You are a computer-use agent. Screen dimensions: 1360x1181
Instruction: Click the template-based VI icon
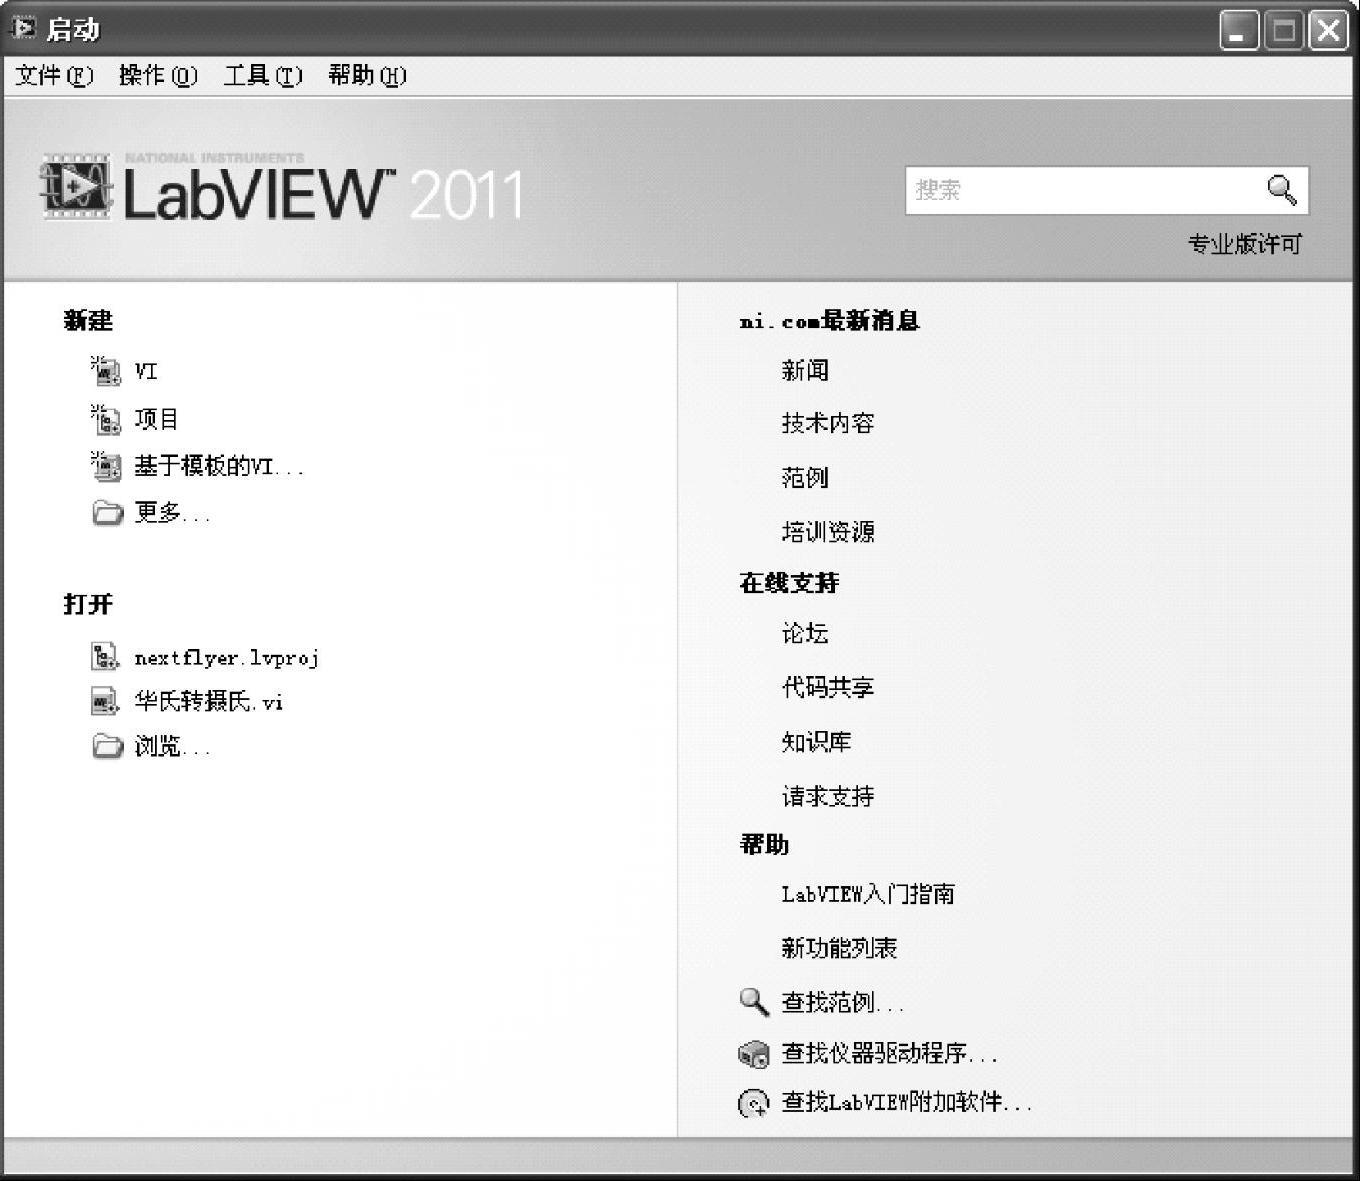click(x=105, y=465)
